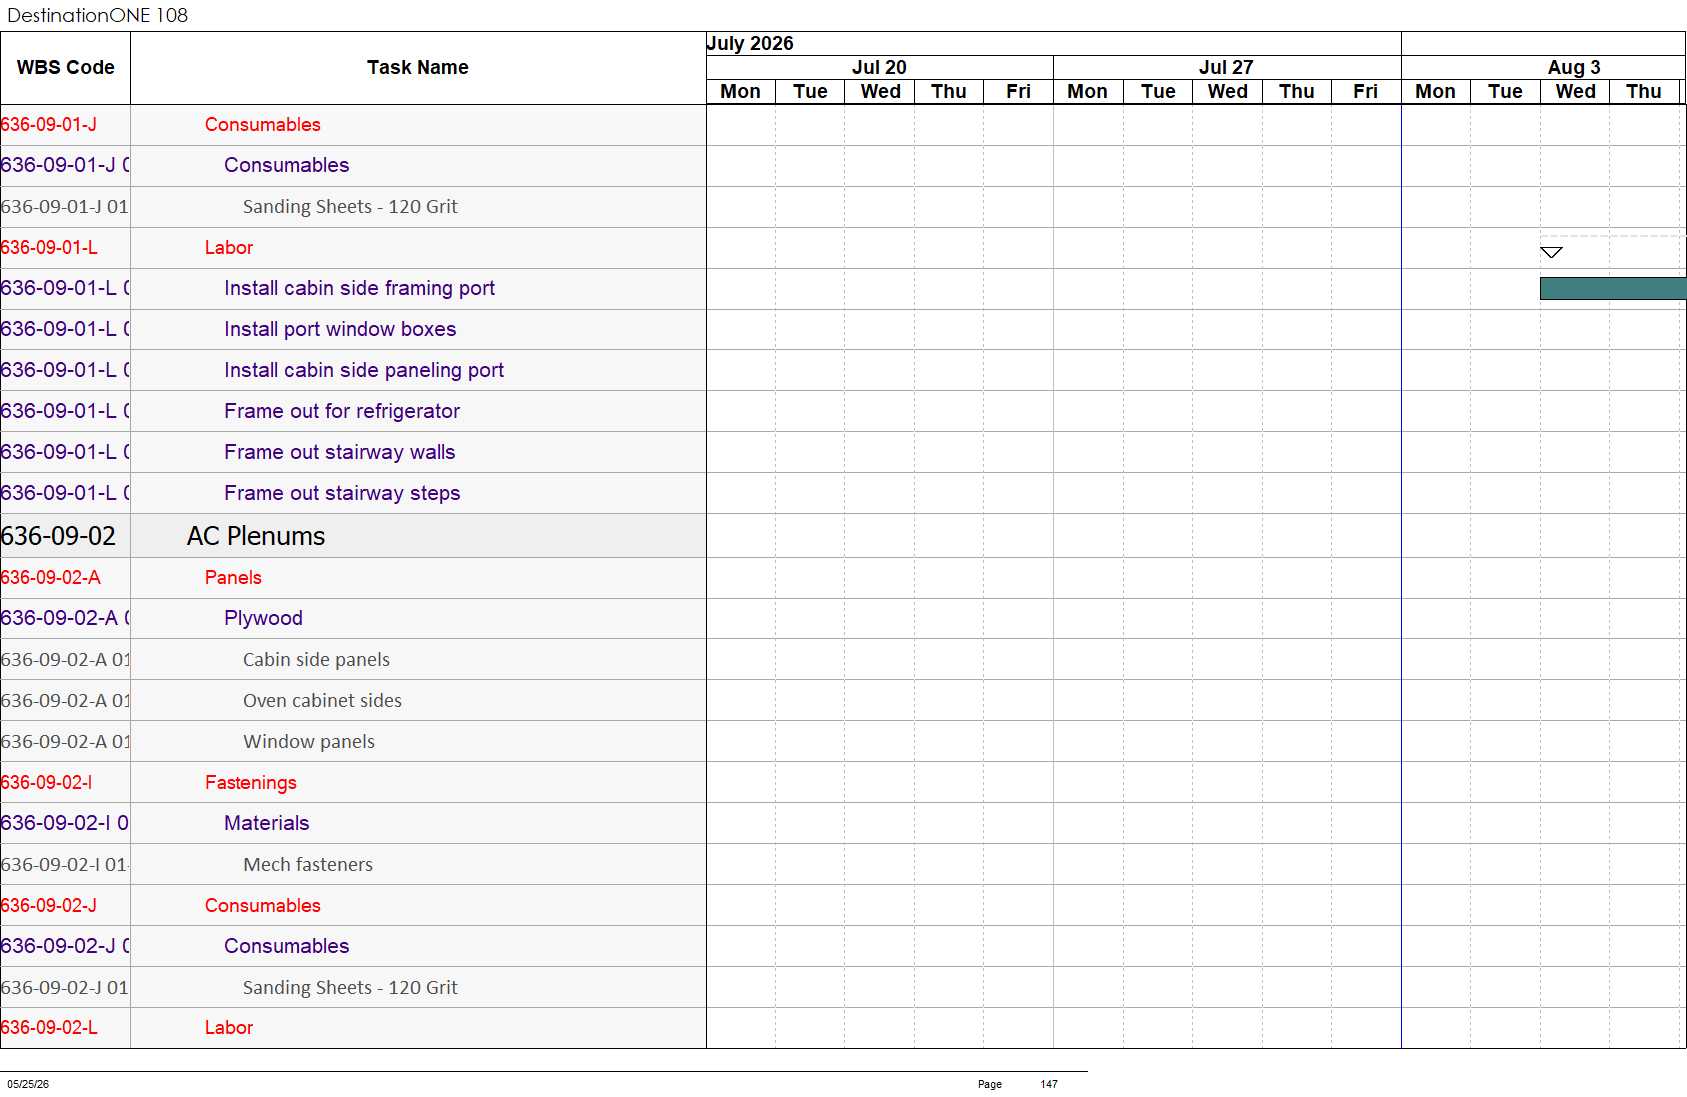Image resolution: width=1687 pixels, height=1097 pixels.
Task: Click the 'DestinationONE 108' title
Action: click(x=97, y=15)
